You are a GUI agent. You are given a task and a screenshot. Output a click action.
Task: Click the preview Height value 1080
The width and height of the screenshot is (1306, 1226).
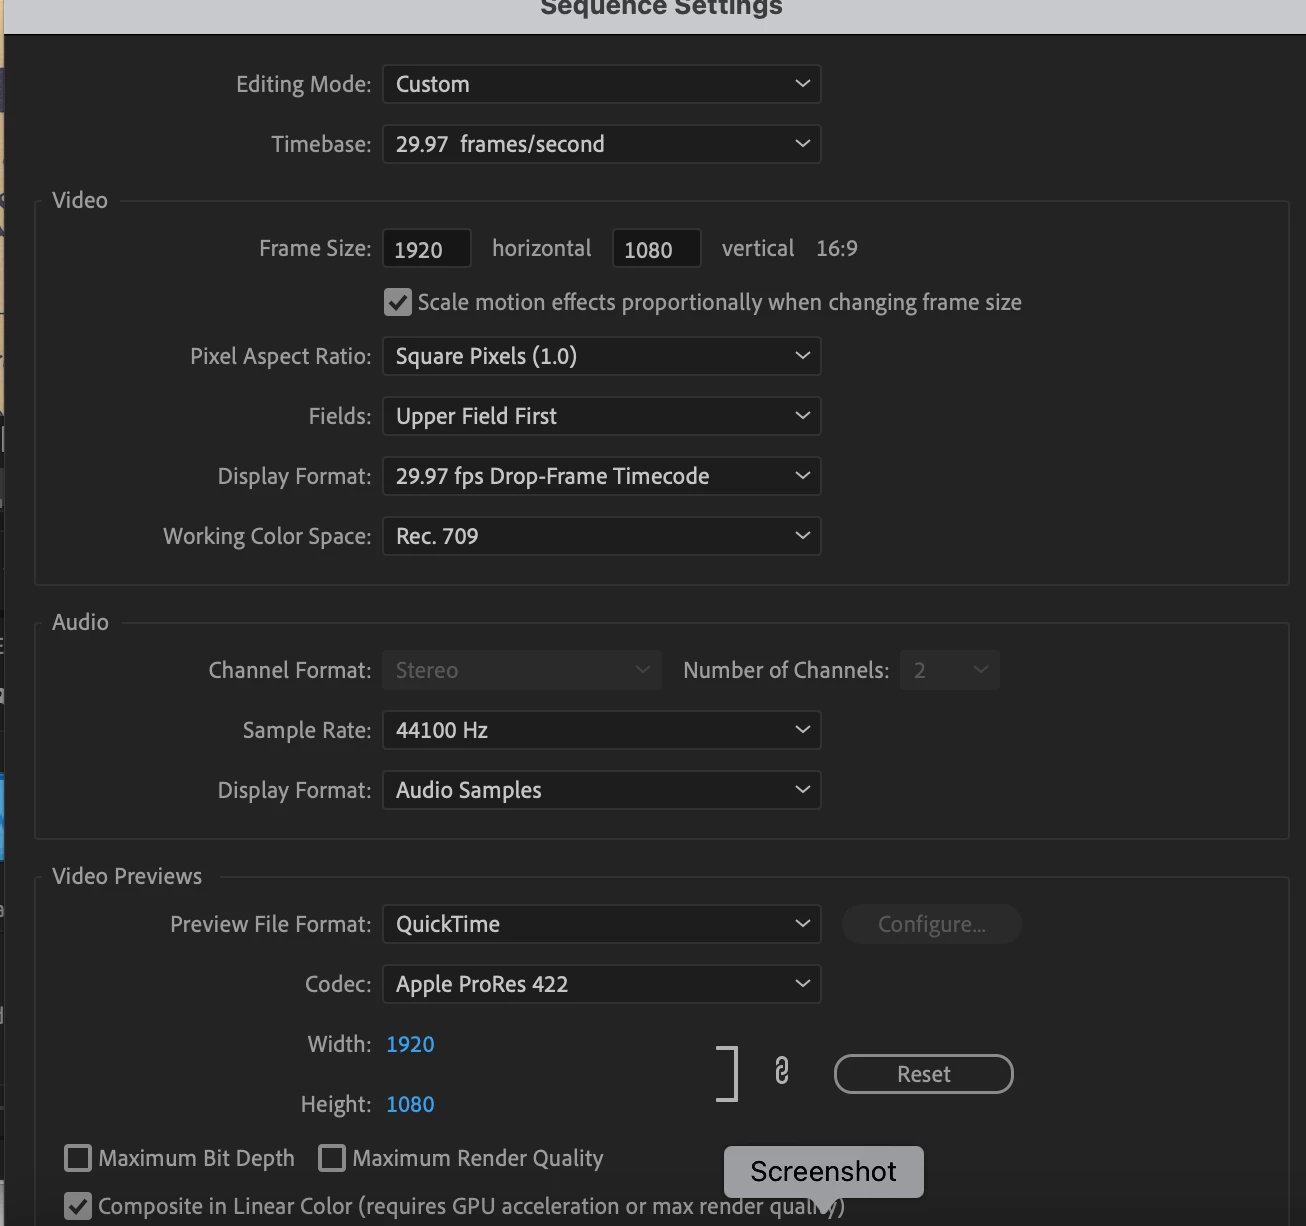410,1104
